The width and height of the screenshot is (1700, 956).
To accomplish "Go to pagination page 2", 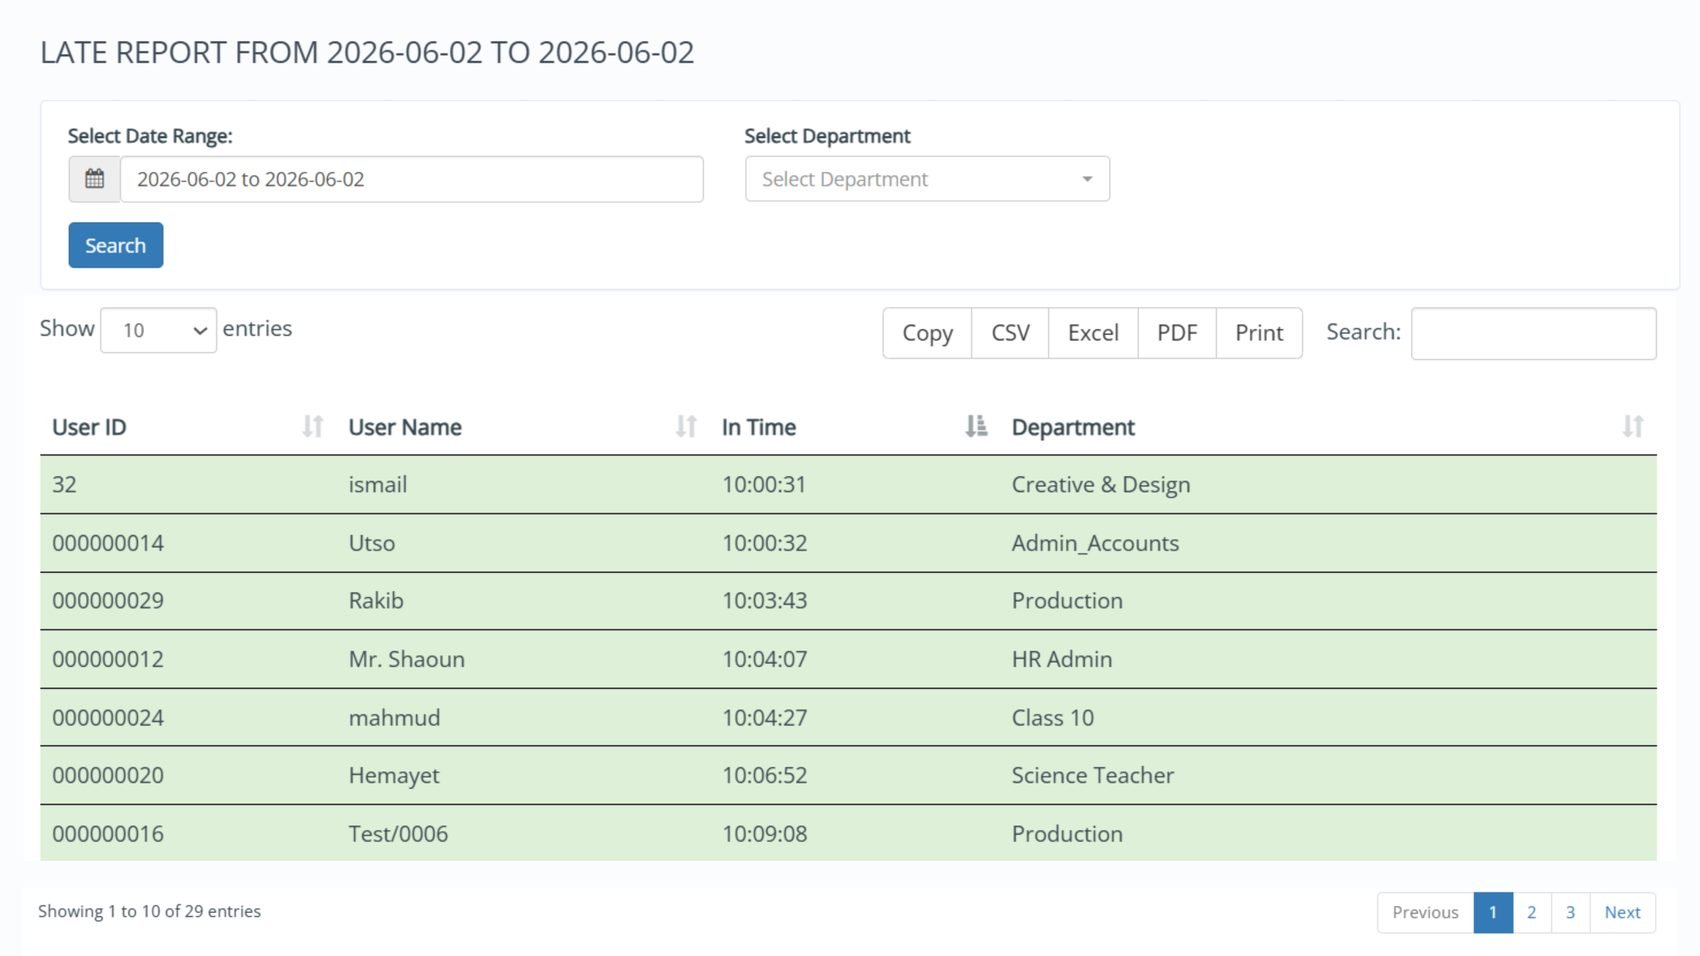I will 1531,912.
